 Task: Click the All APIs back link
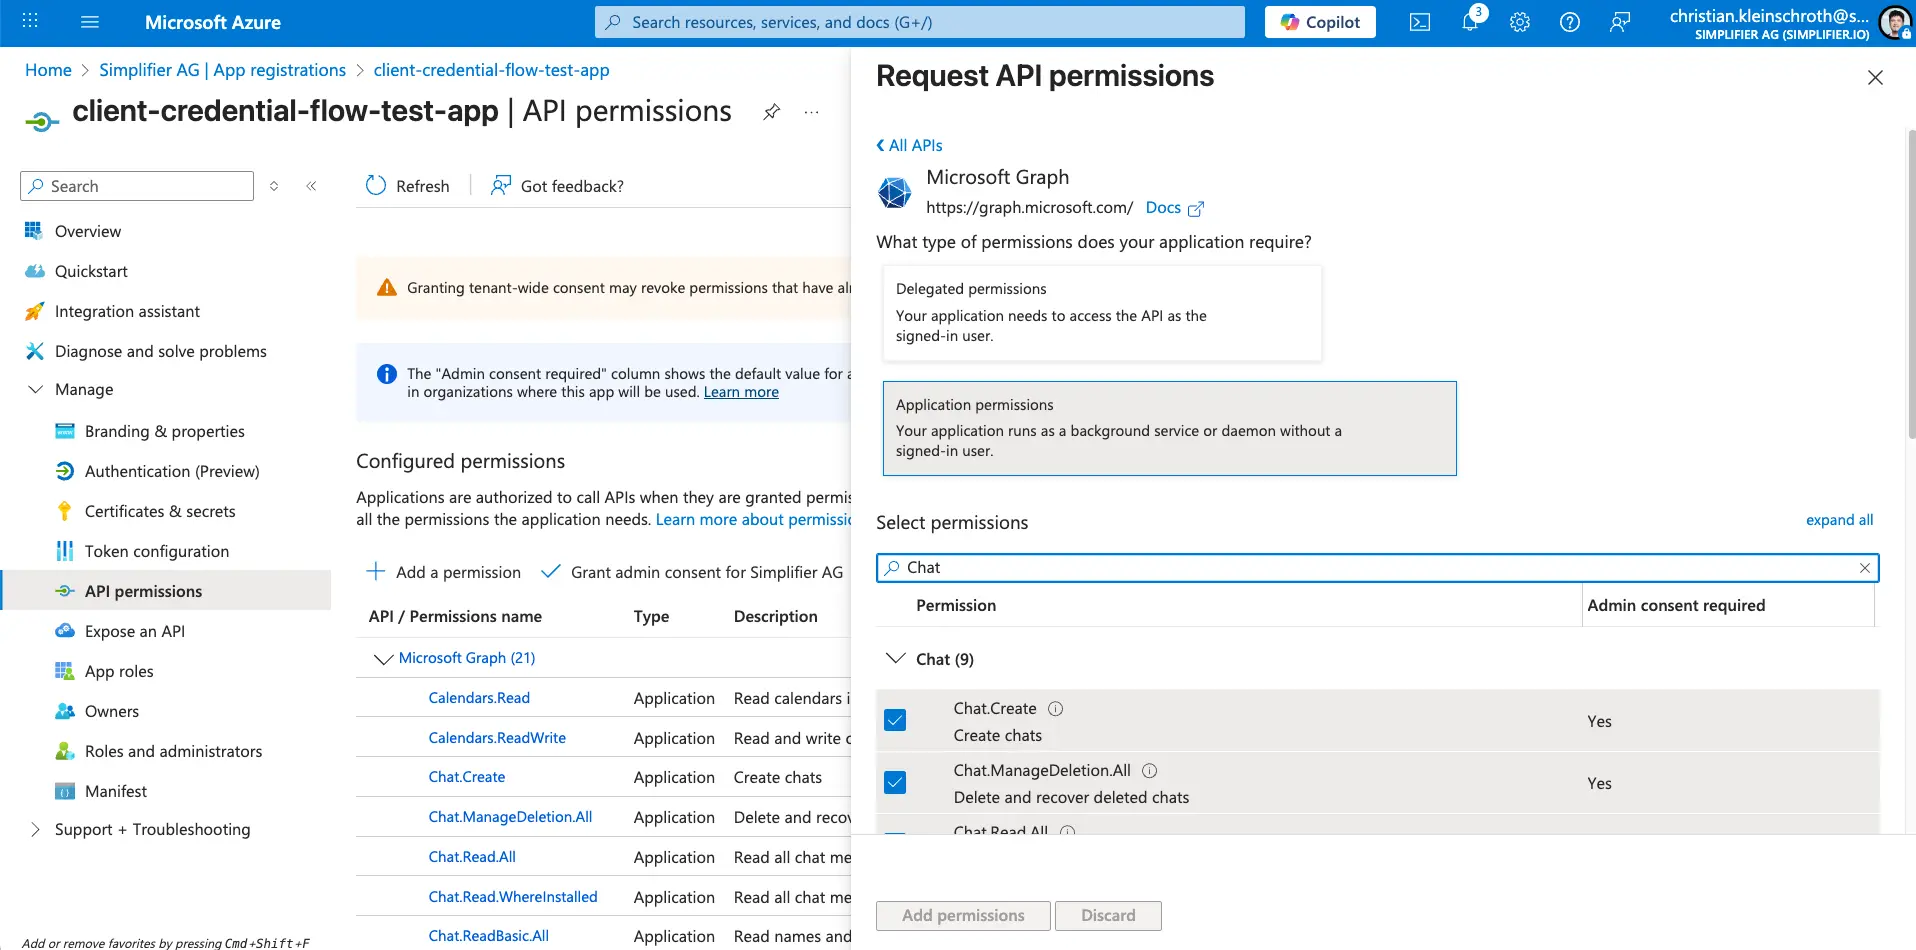910,145
